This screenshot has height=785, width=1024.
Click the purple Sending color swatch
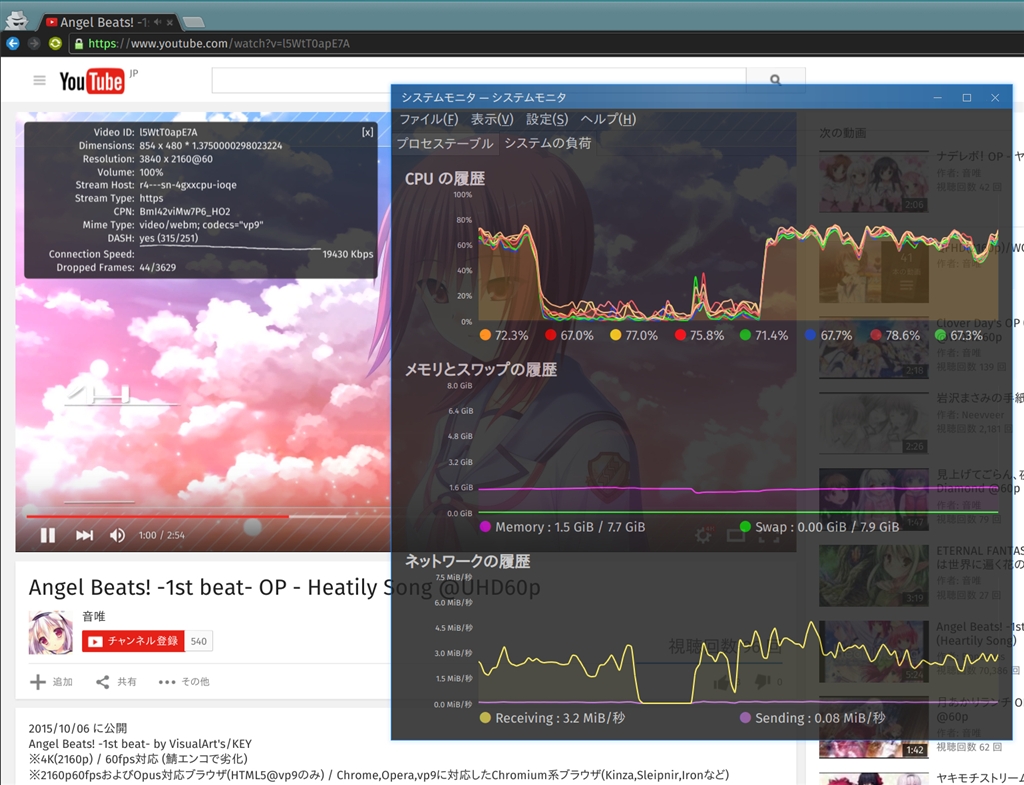point(745,718)
